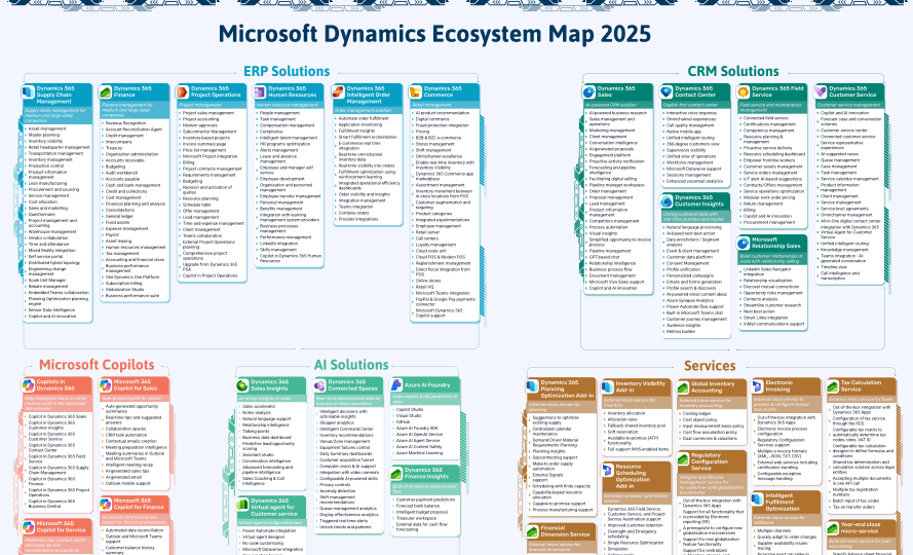Click the Intelligent Order Management icon
The width and height of the screenshot is (913, 555).
[338, 92]
